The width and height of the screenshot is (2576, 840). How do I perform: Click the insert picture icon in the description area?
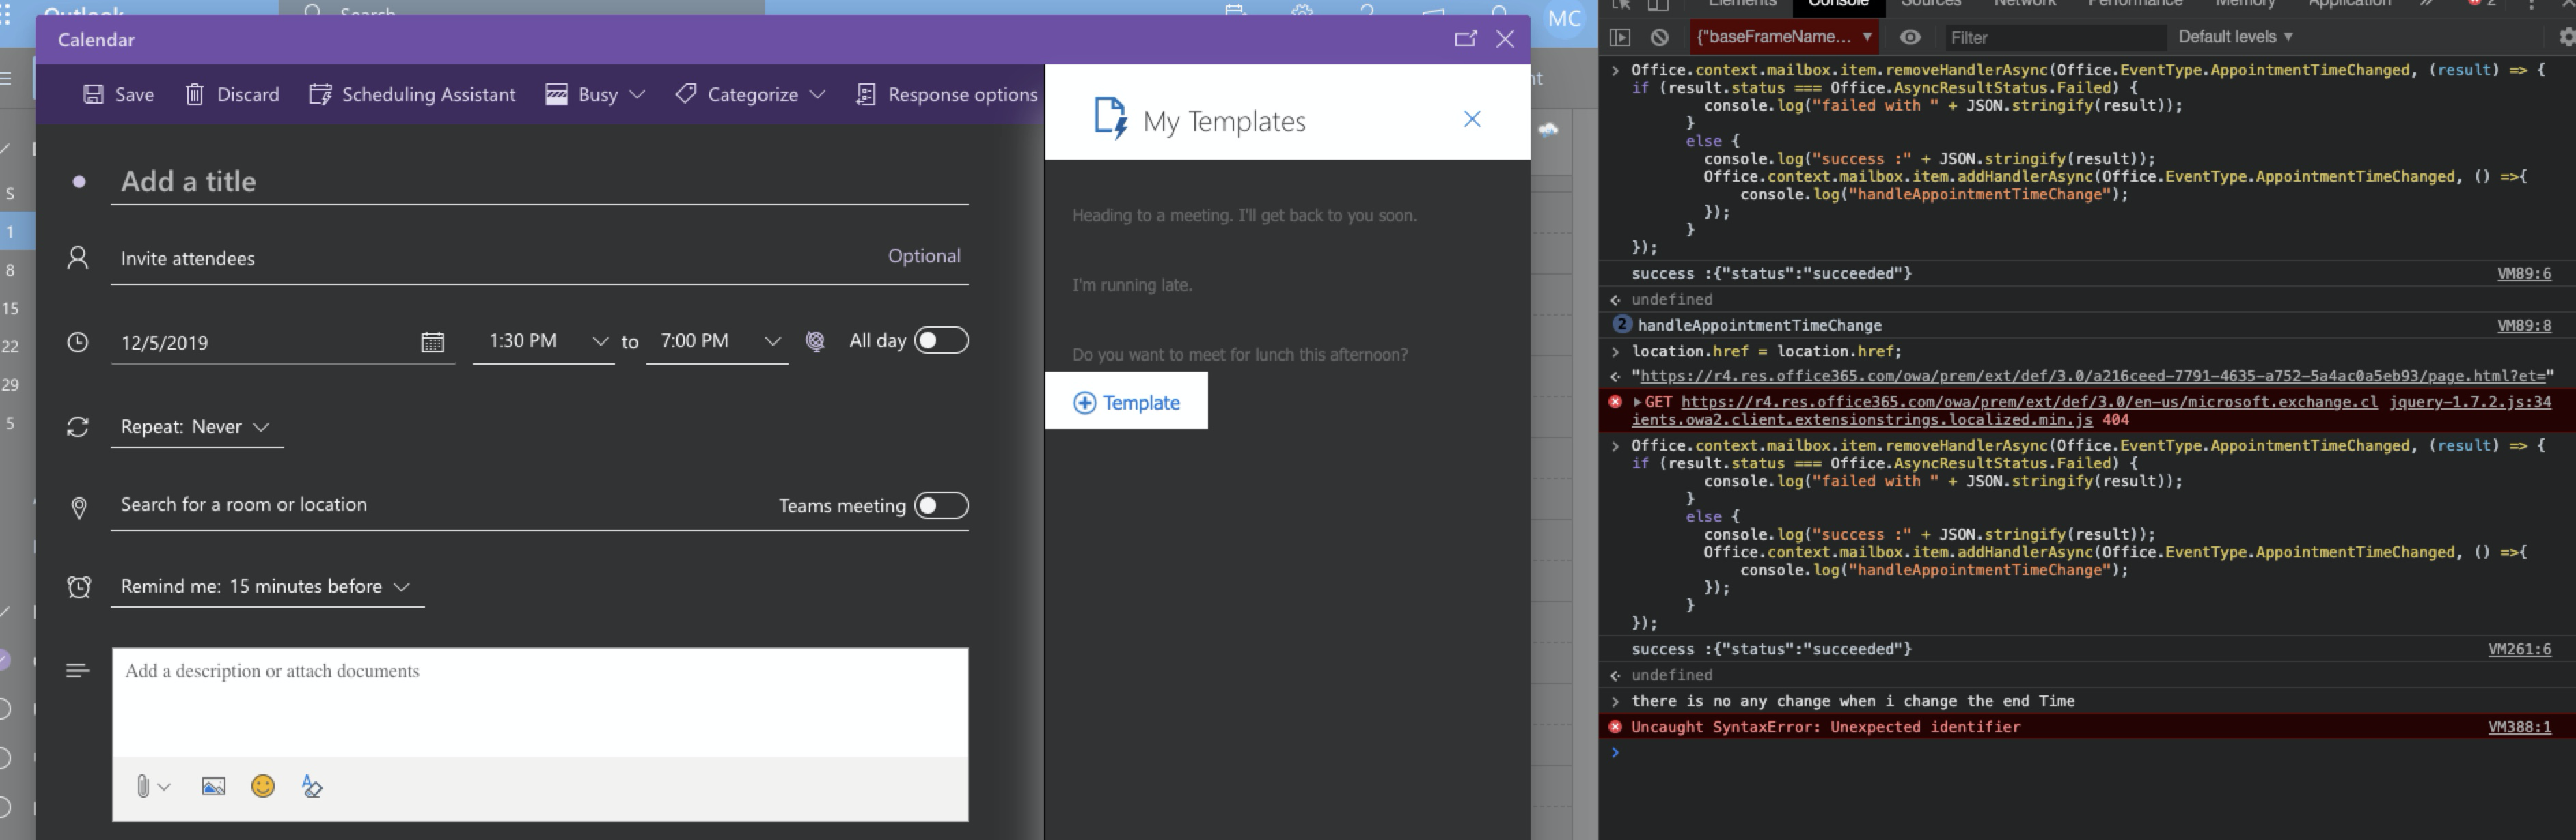point(213,786)
